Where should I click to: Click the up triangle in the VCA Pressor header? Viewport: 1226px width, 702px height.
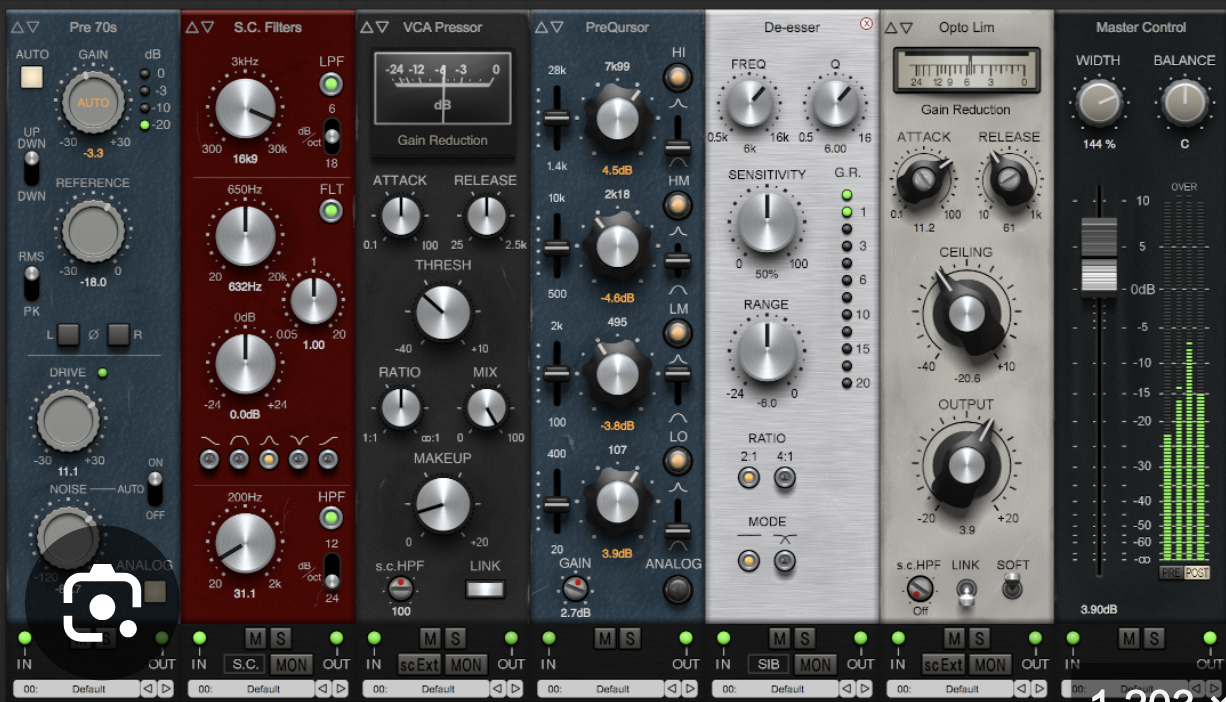[367, 27]
